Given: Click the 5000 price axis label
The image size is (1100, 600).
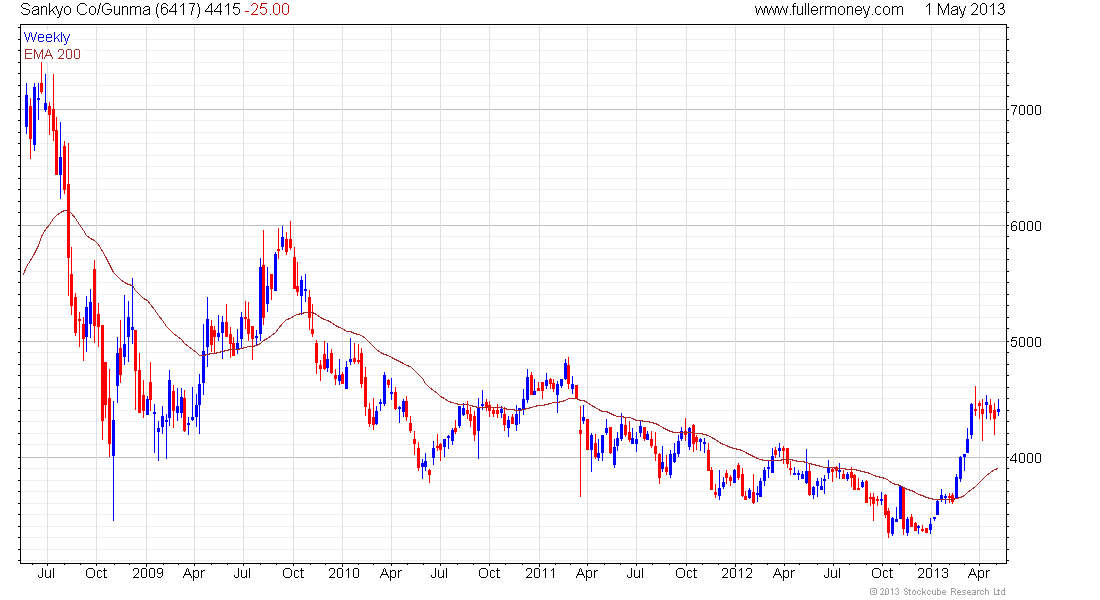Looking at the screenshot, I should click(x=1026, y=342).
